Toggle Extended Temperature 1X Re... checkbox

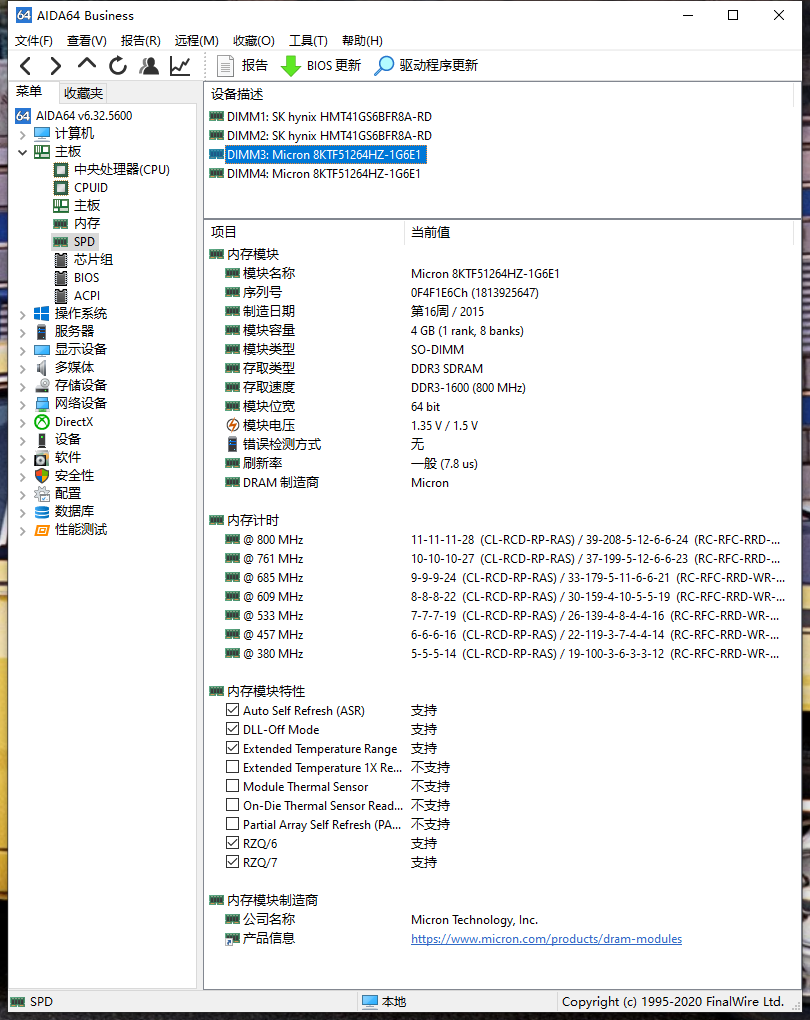pos(232,767)
